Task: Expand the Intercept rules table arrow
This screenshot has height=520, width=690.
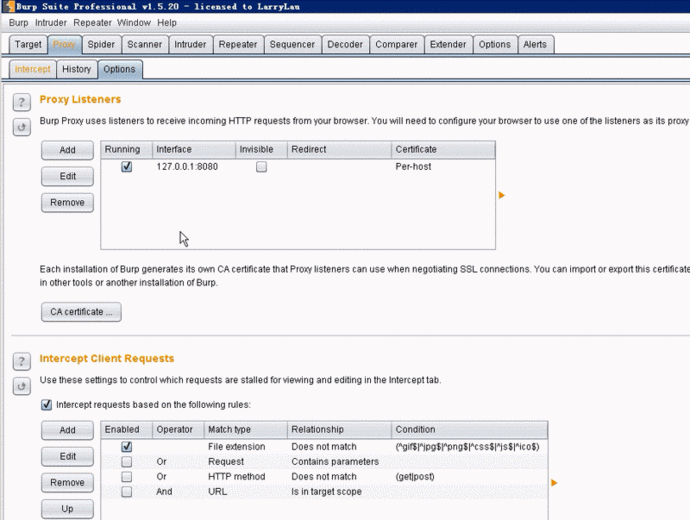Action: pyautogui.click(x=554, y=483)
